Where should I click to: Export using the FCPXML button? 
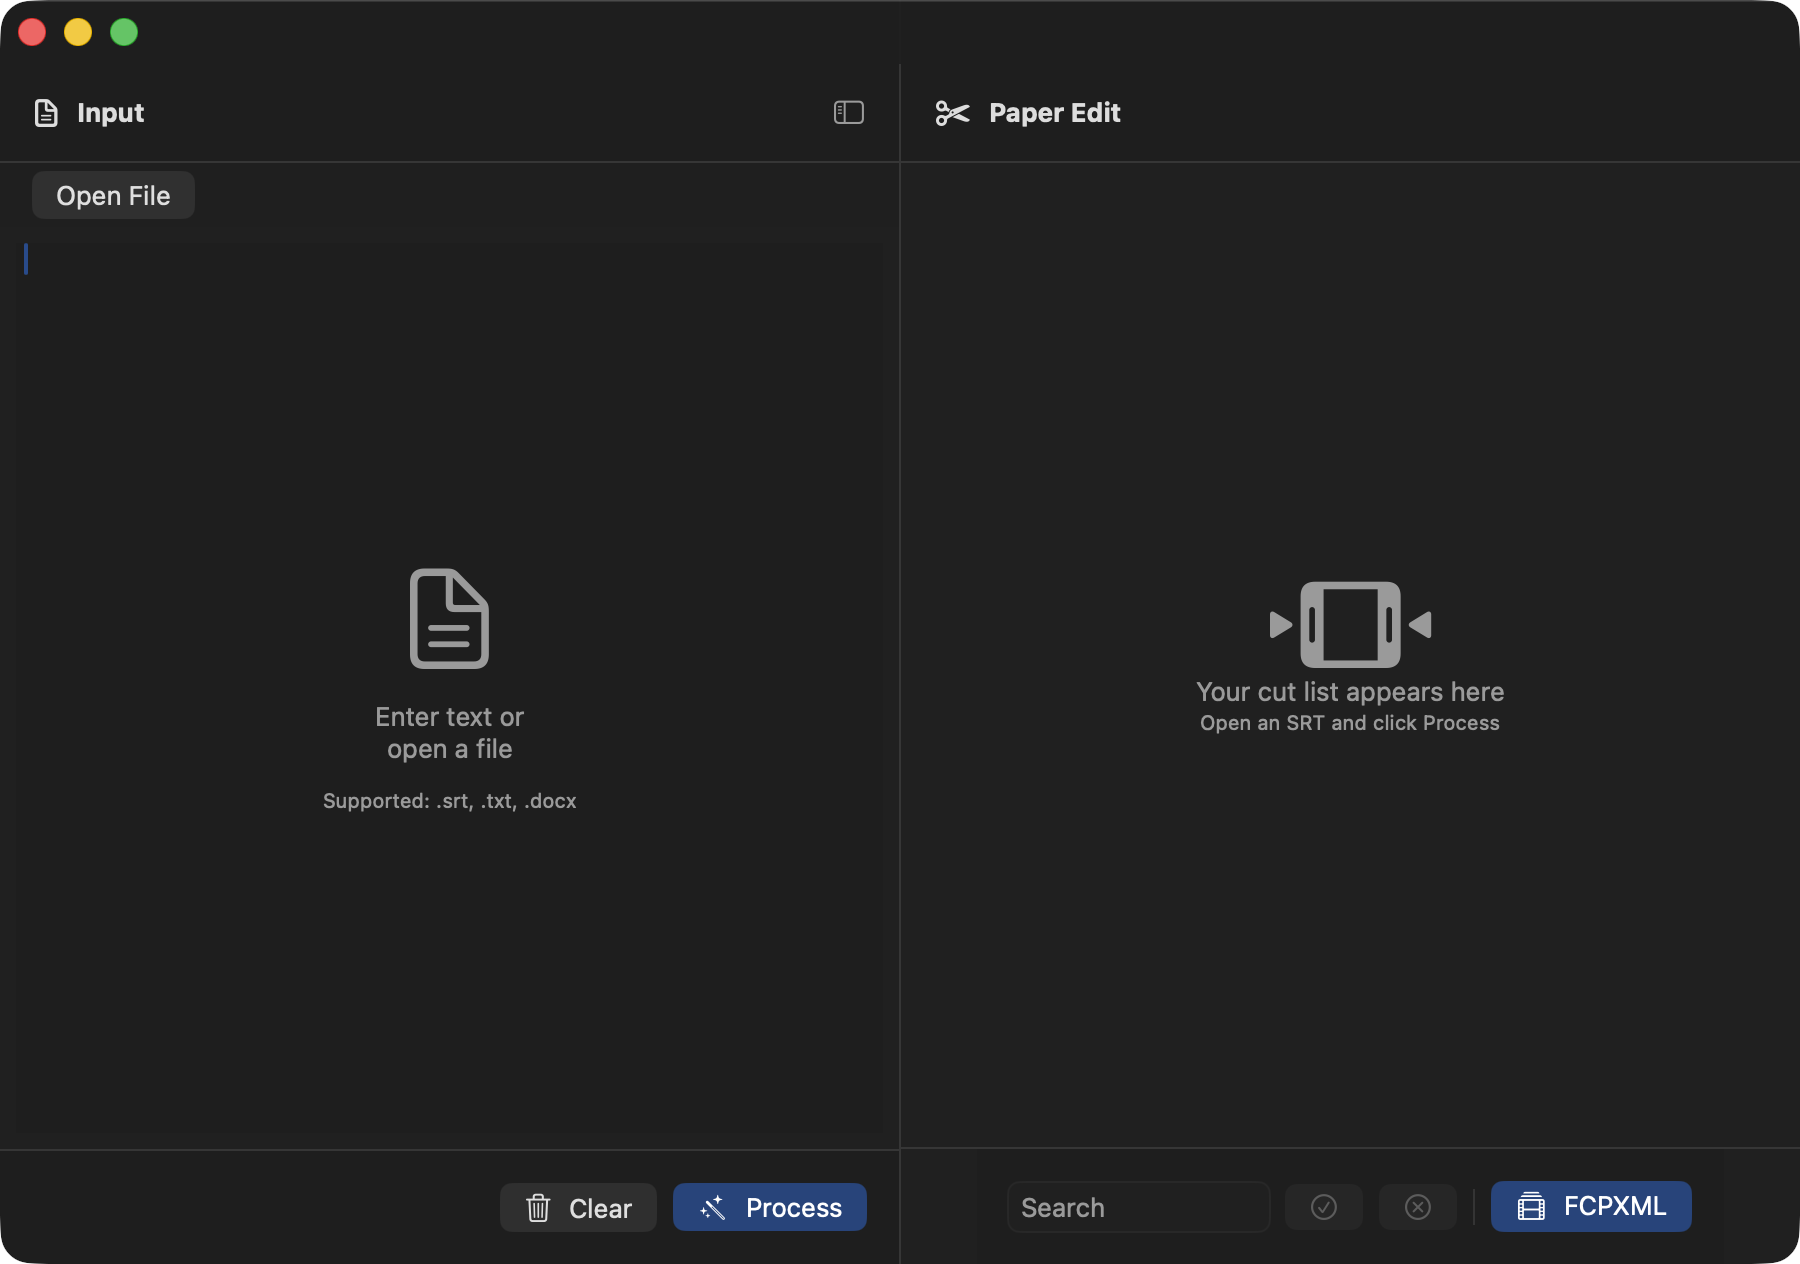[x=1590, y=1207]
